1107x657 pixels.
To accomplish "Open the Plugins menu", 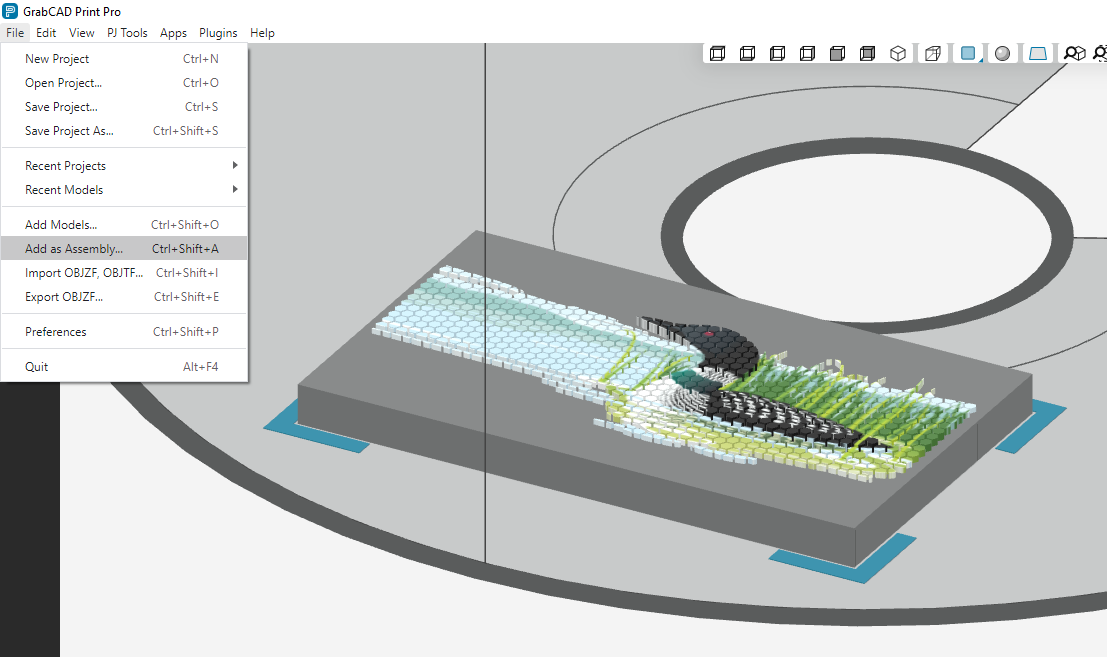I will [218, 33].
